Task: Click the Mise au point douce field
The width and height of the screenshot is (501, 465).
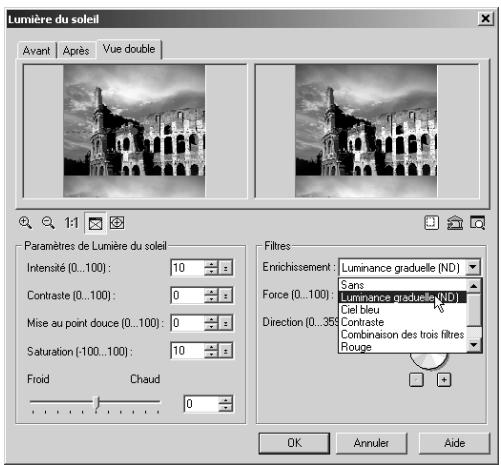Action: point(187,323)
